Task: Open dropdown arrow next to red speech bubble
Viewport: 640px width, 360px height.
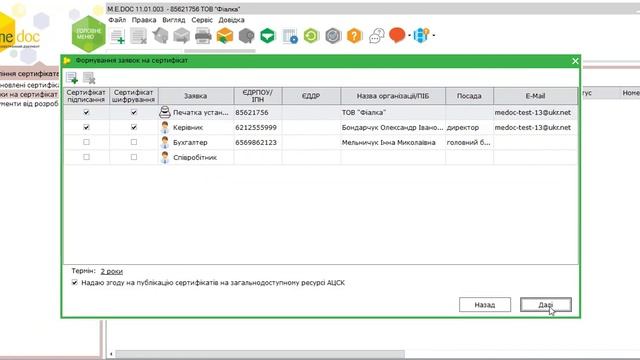Action: [409, 36]
